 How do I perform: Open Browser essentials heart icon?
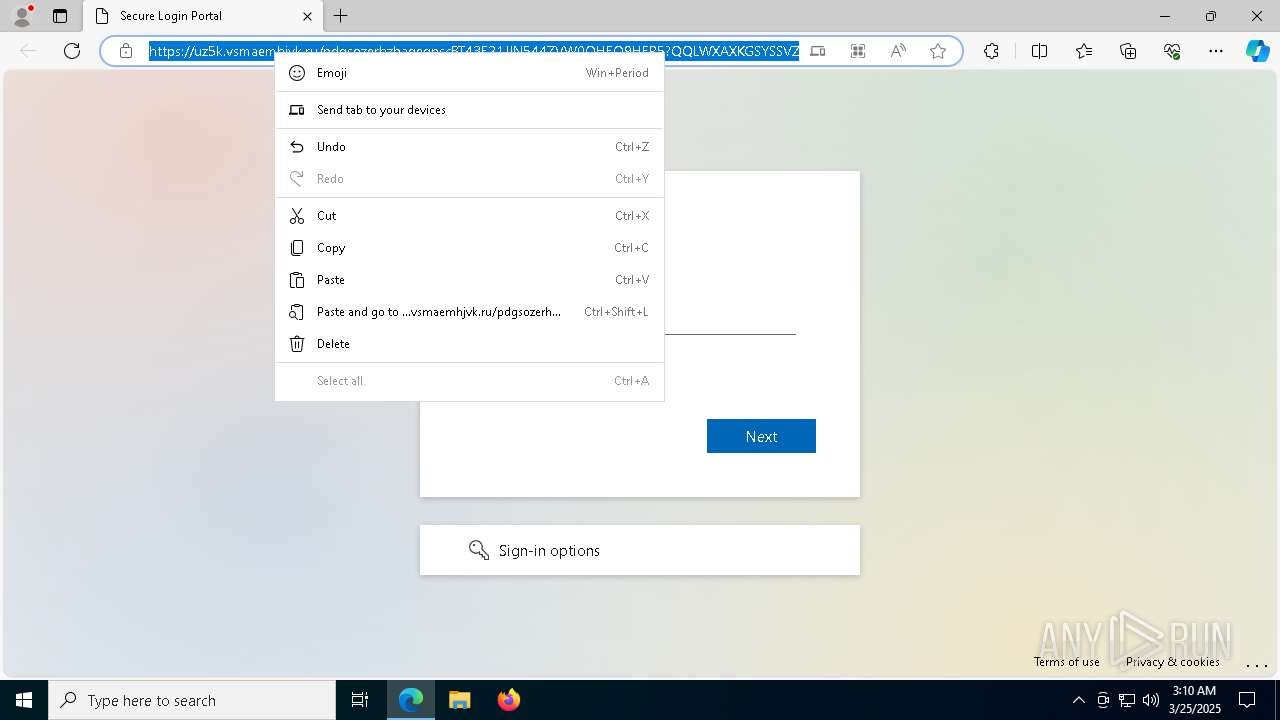1172,51
